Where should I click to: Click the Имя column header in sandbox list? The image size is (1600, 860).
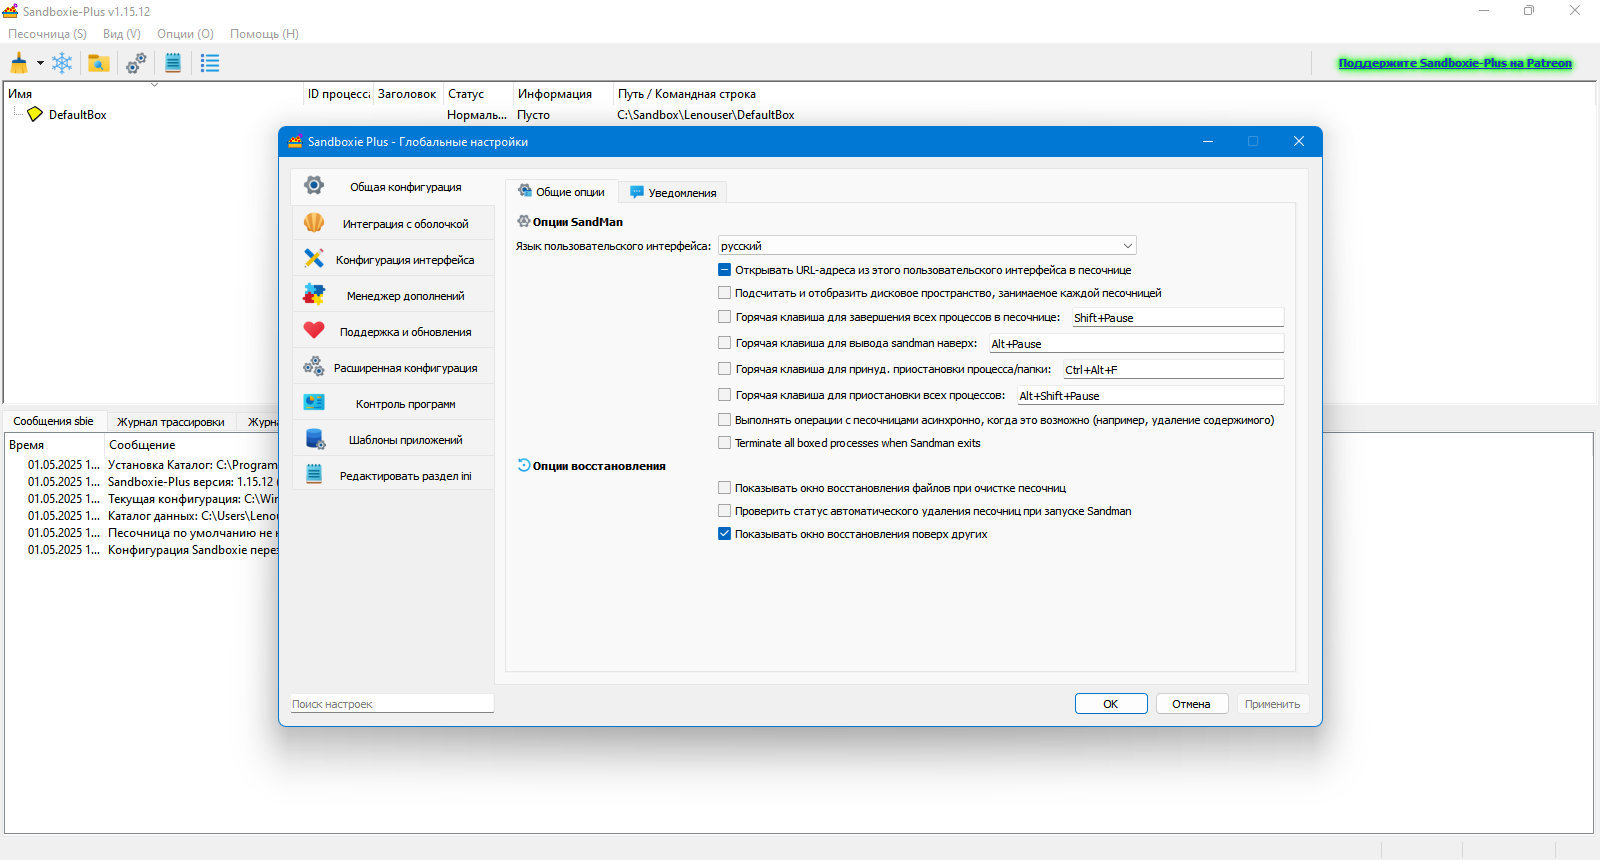pyautogui.click(x=153, y=94)
